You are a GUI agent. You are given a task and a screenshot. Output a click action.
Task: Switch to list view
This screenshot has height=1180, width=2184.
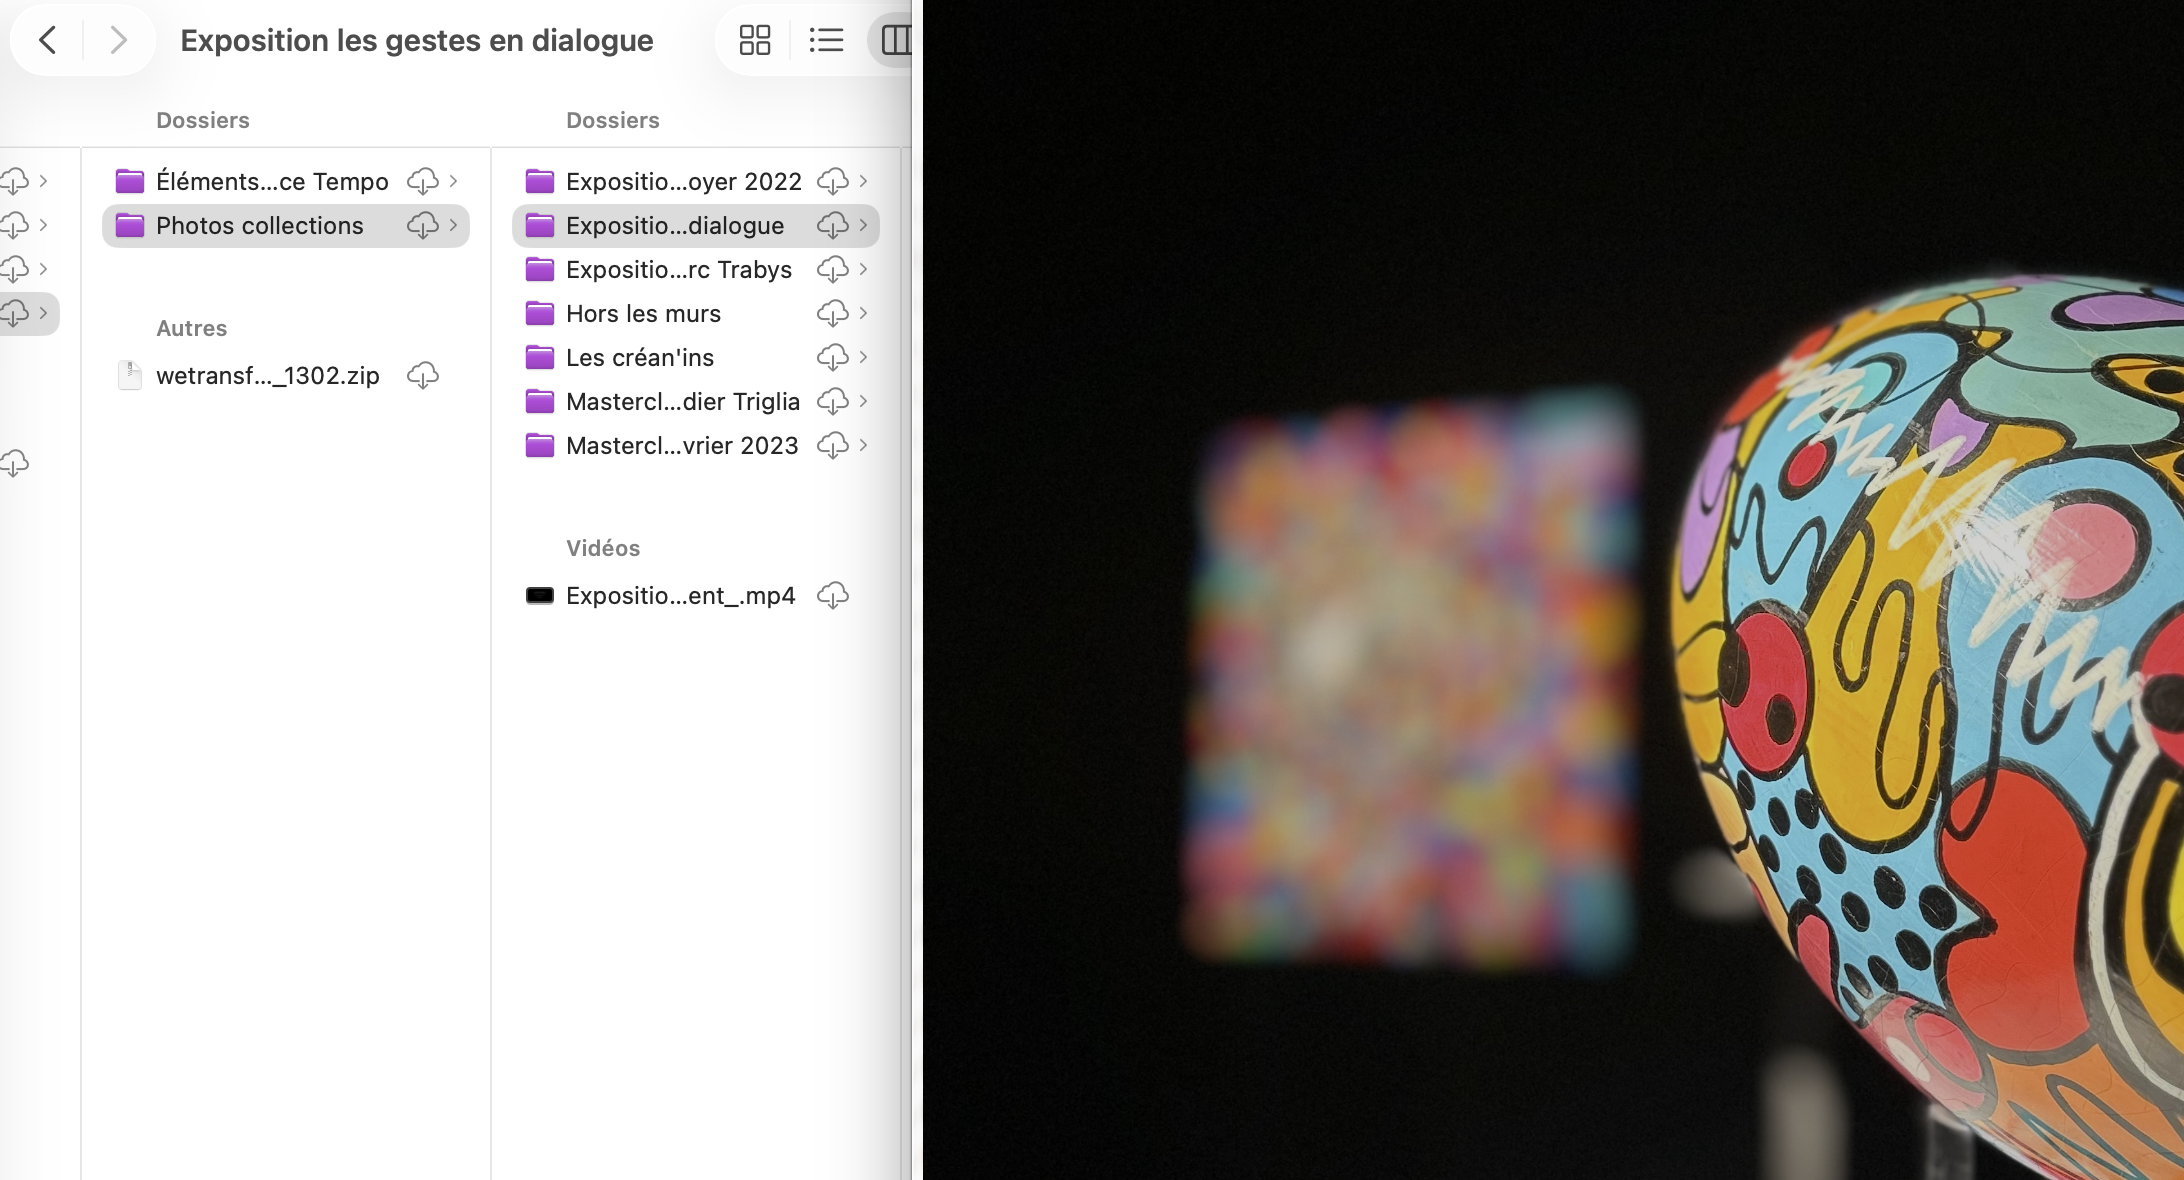(826, 40)
